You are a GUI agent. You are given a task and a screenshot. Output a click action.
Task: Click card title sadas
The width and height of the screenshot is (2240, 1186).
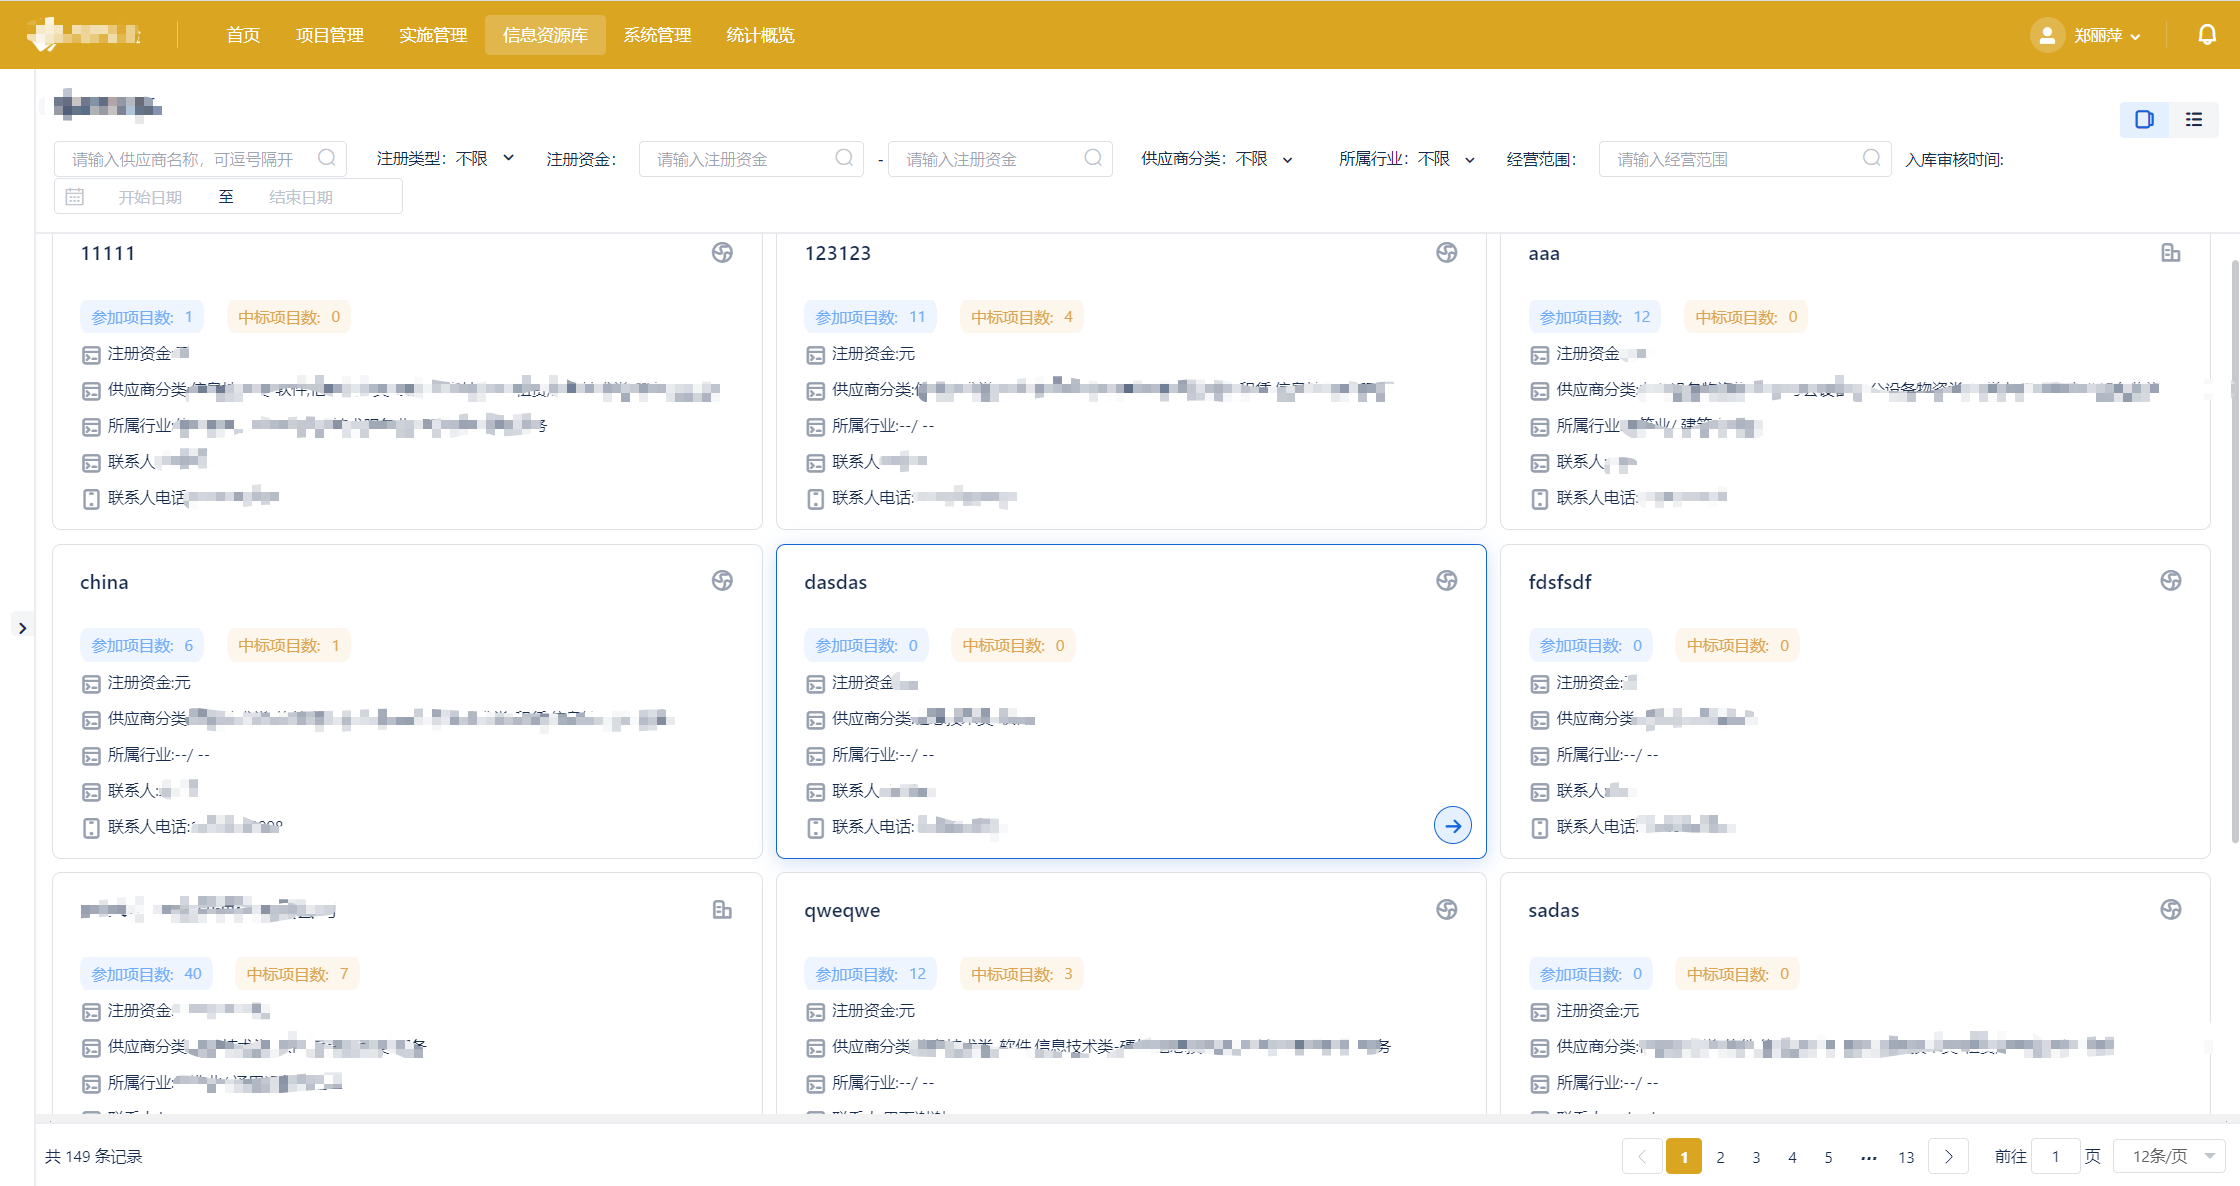[1553, 910]
